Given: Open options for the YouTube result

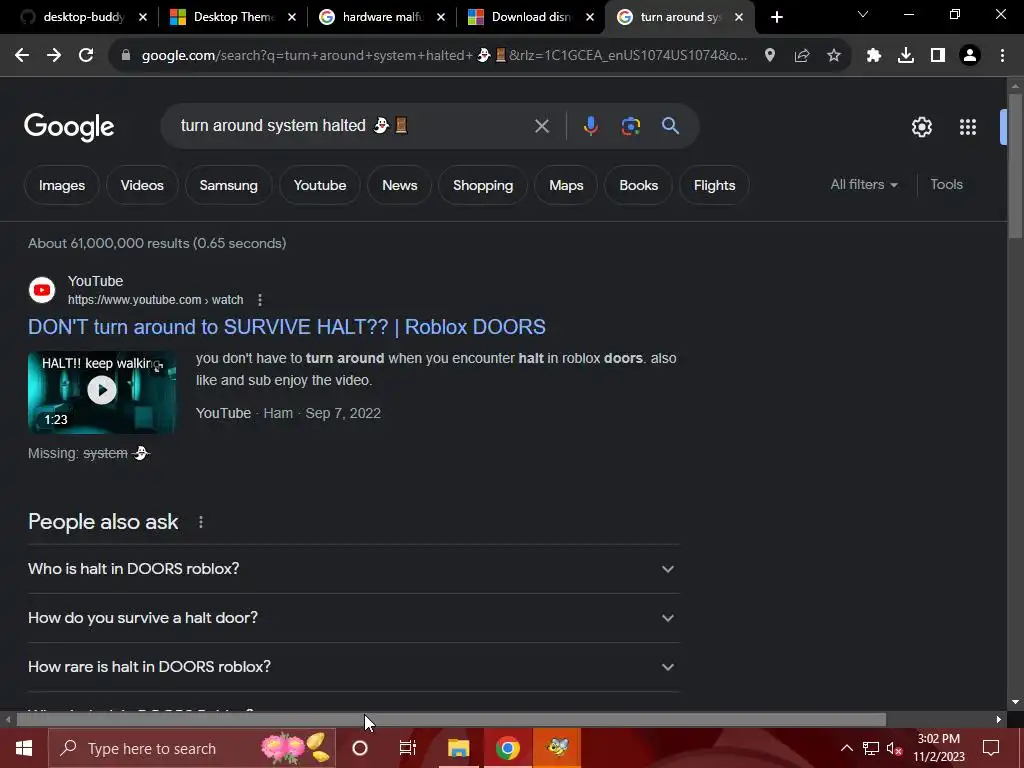Looking at the screenshot, I should [x=260, y=300].
